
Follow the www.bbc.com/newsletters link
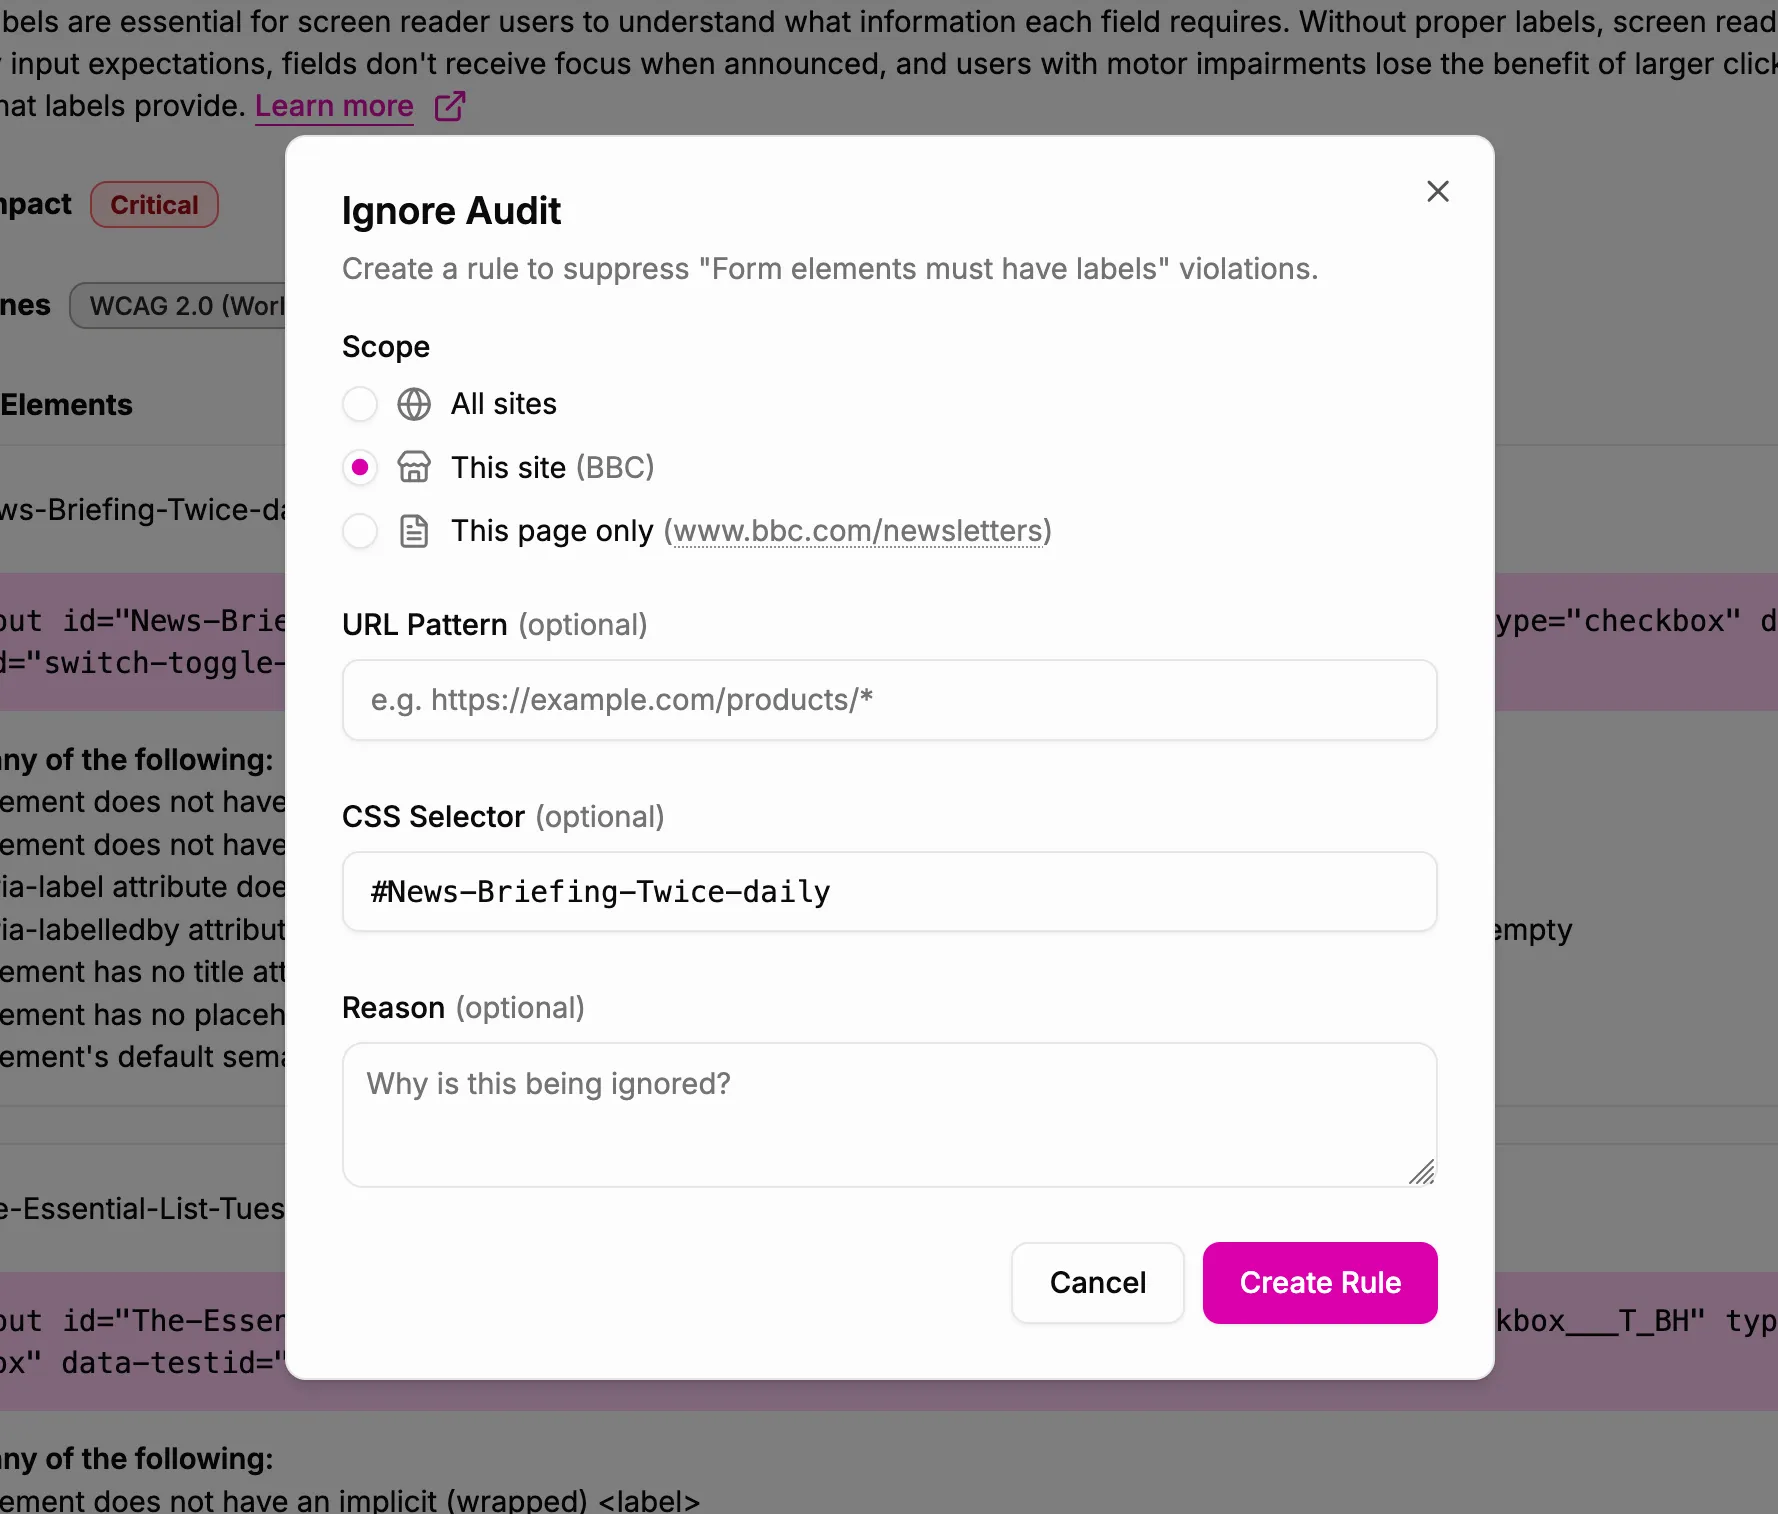click(x=858, y=531)
